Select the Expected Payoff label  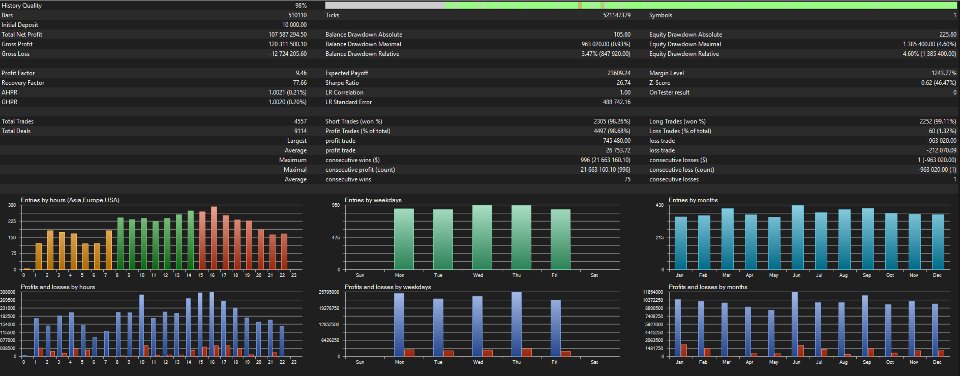347,73
